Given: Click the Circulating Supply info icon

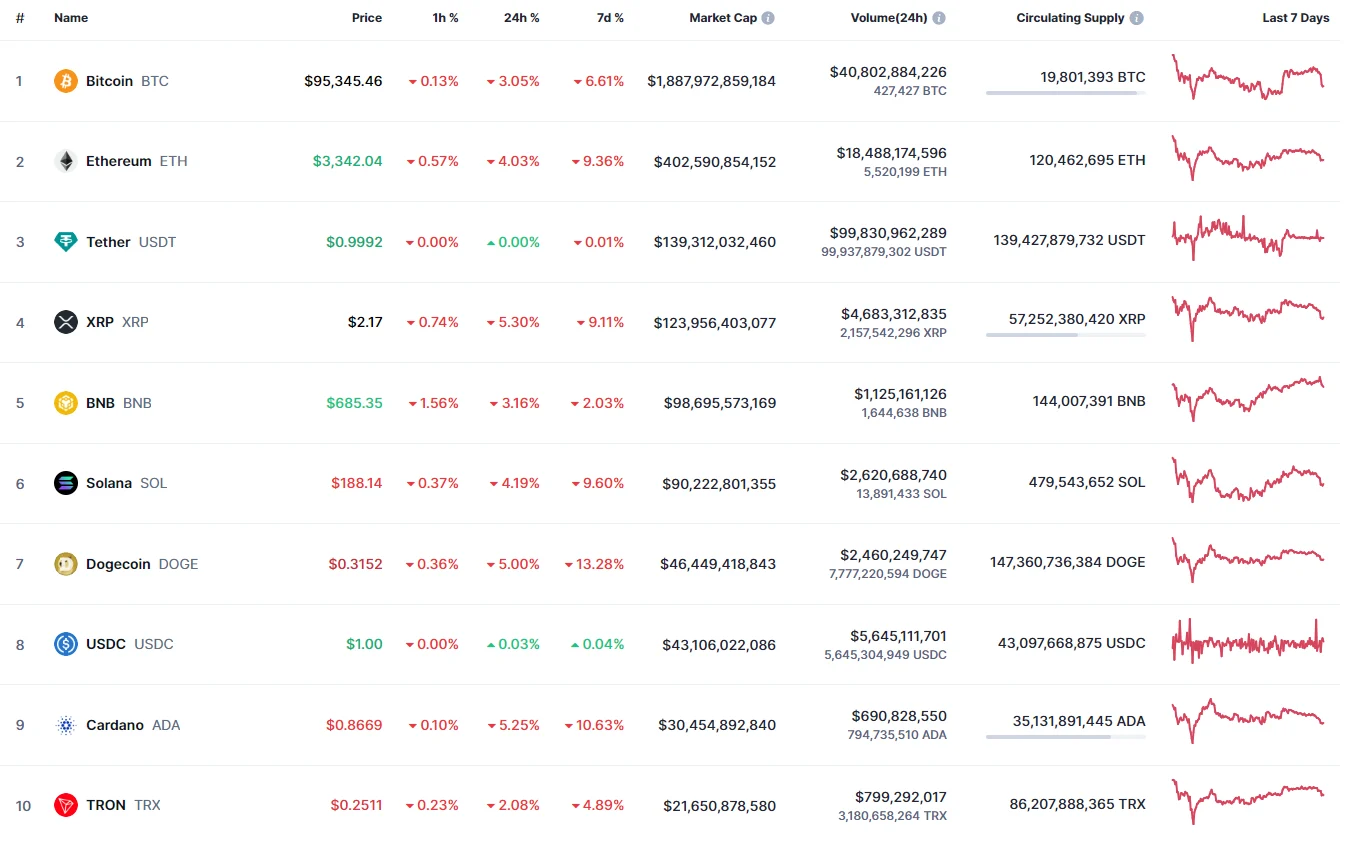Looking at the screenshot, I should (x=1137, y=18).
